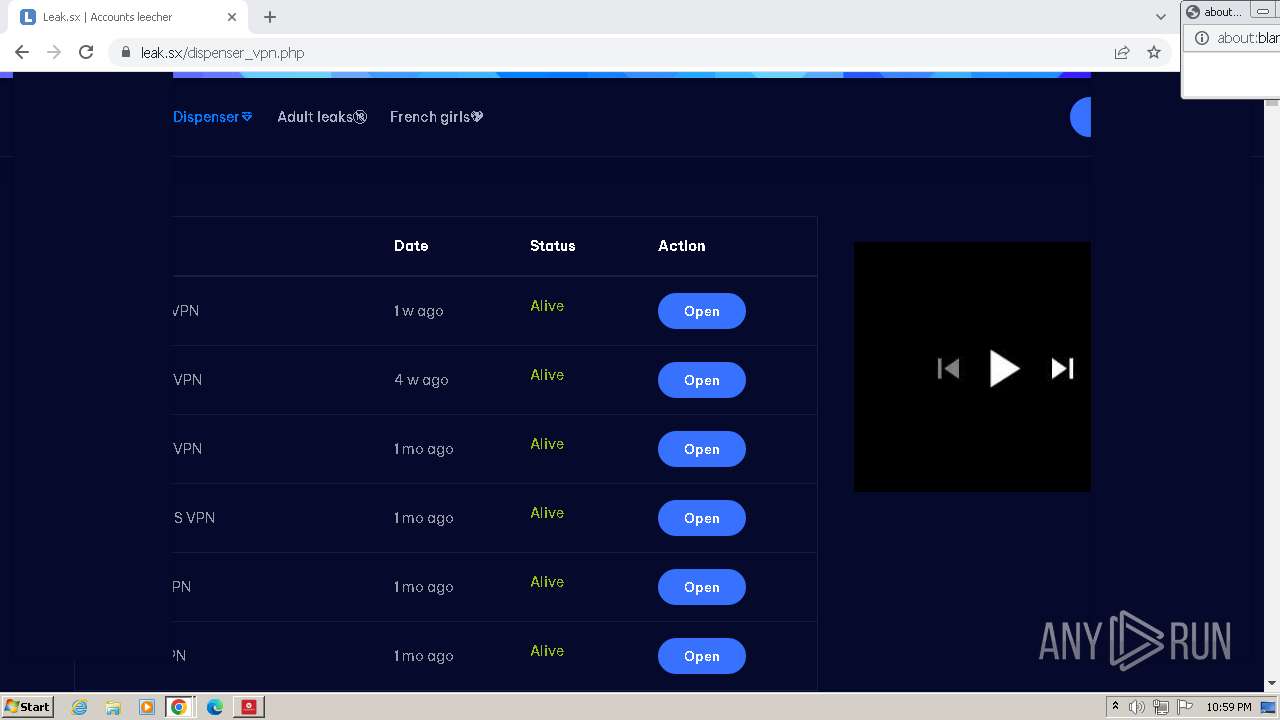The image size is (1280, 720).
Task: Skip to next track in player
Action: point(1062,369)
